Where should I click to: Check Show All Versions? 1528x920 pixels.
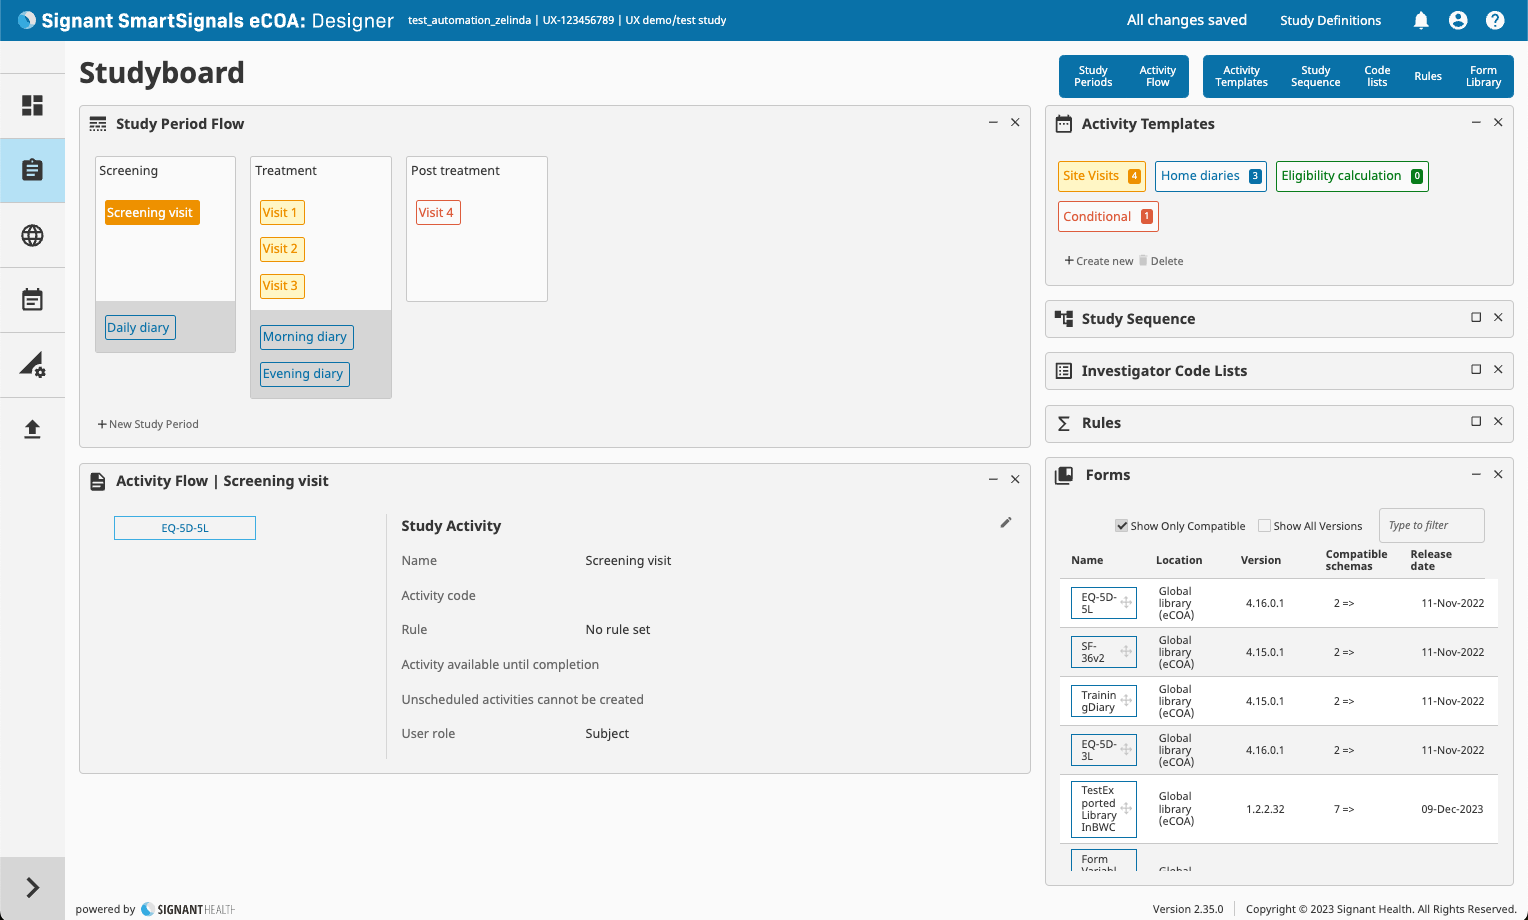point(1265,526)
